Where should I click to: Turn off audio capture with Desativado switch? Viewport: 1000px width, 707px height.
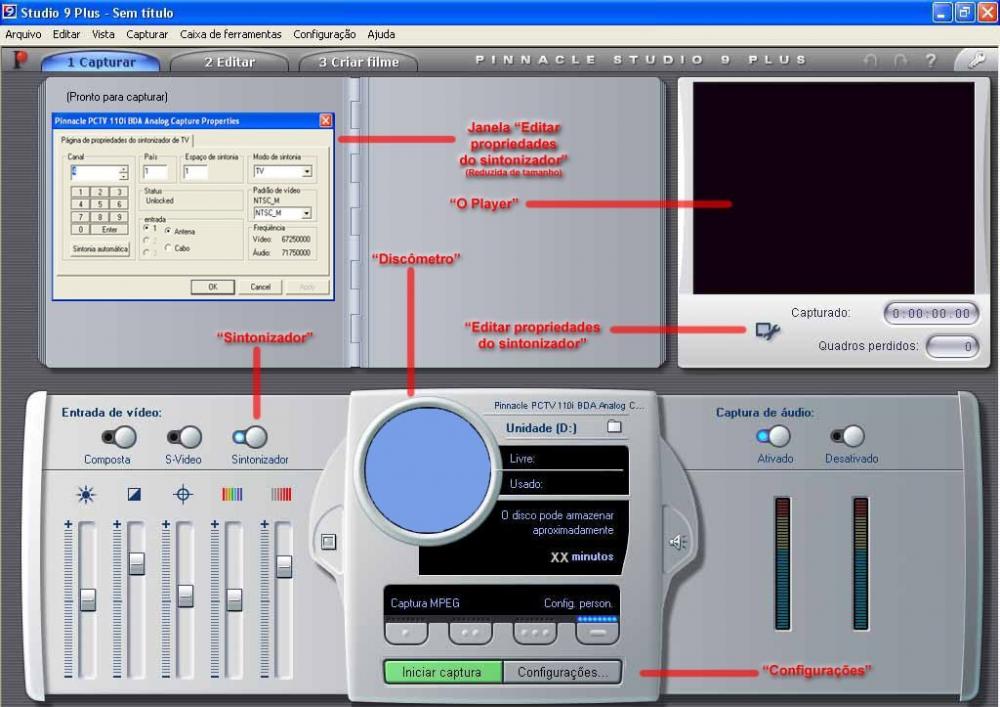(848, 436)
